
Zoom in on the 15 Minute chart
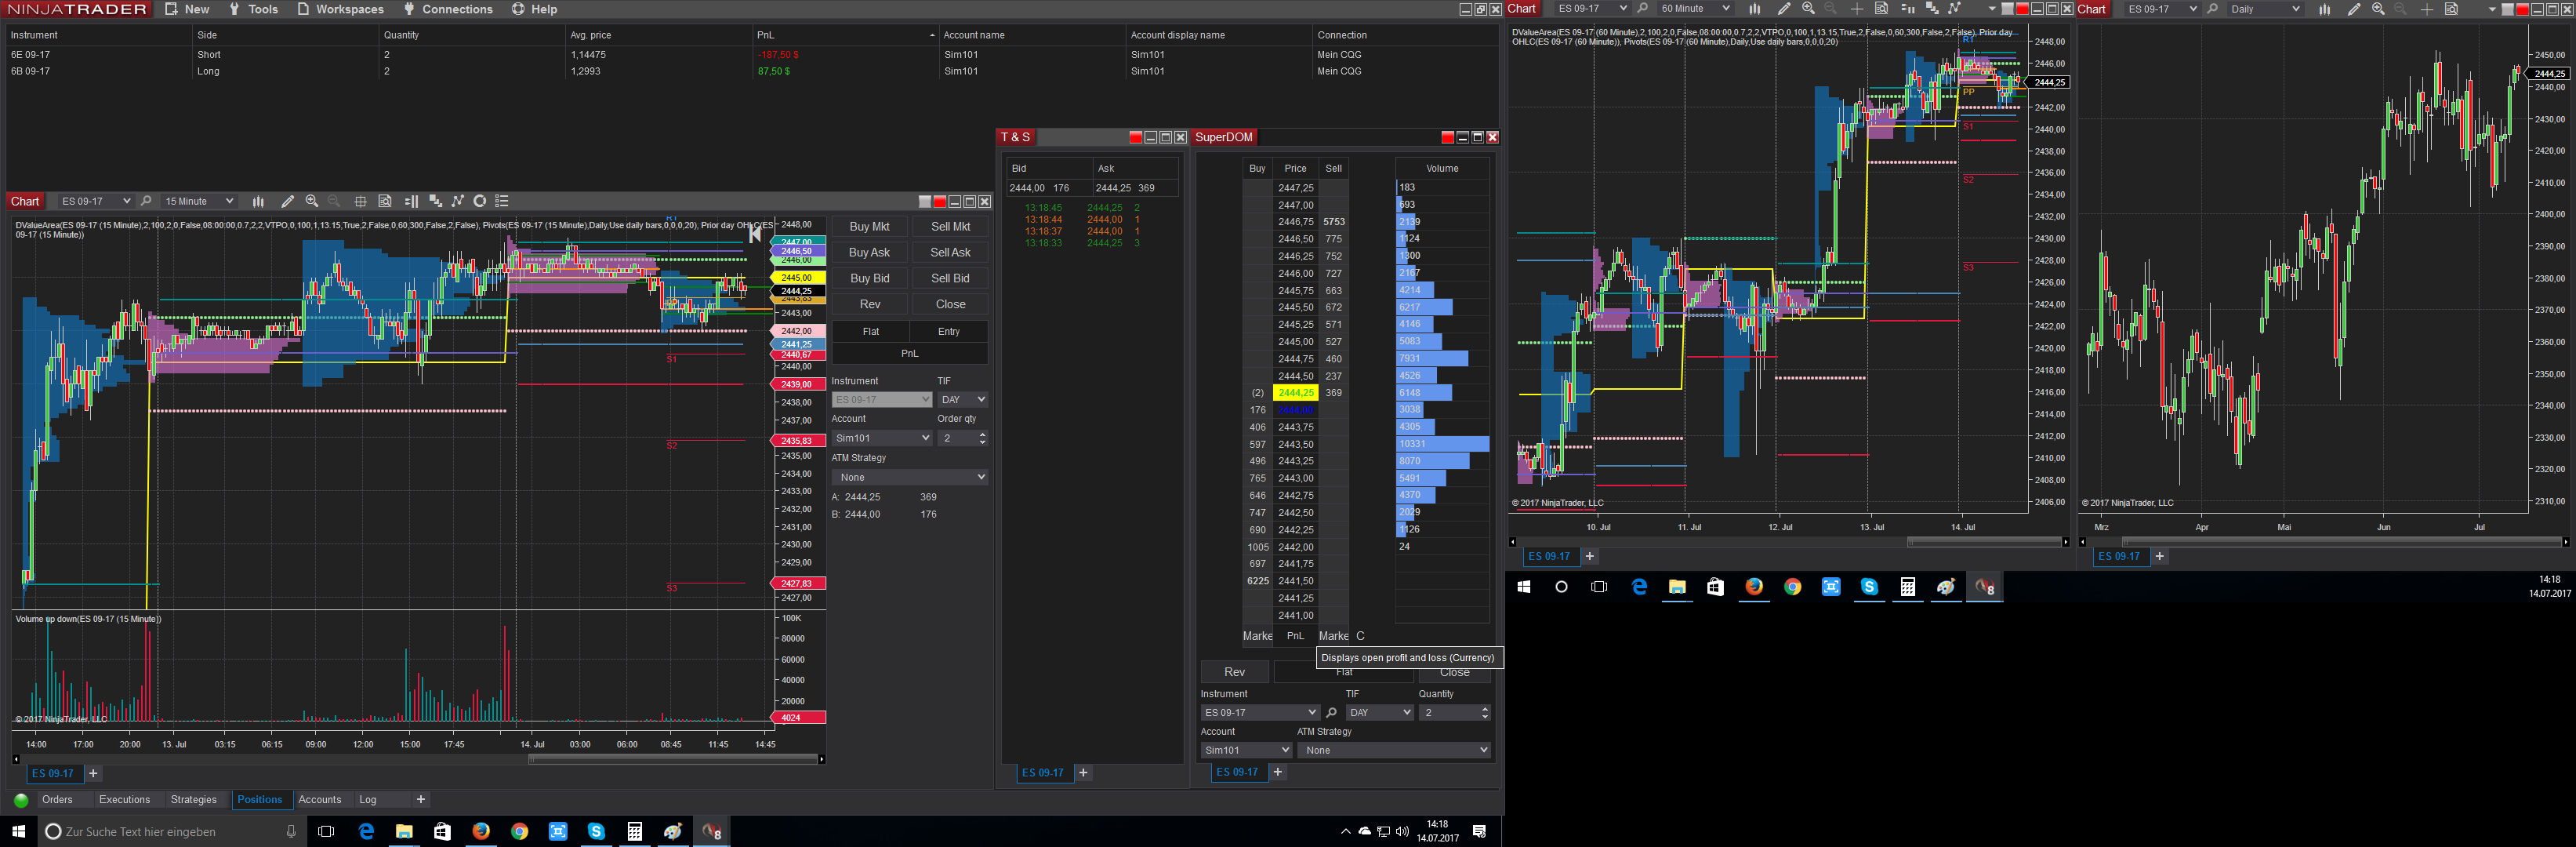pyautogui.click(x=312, y=201)
